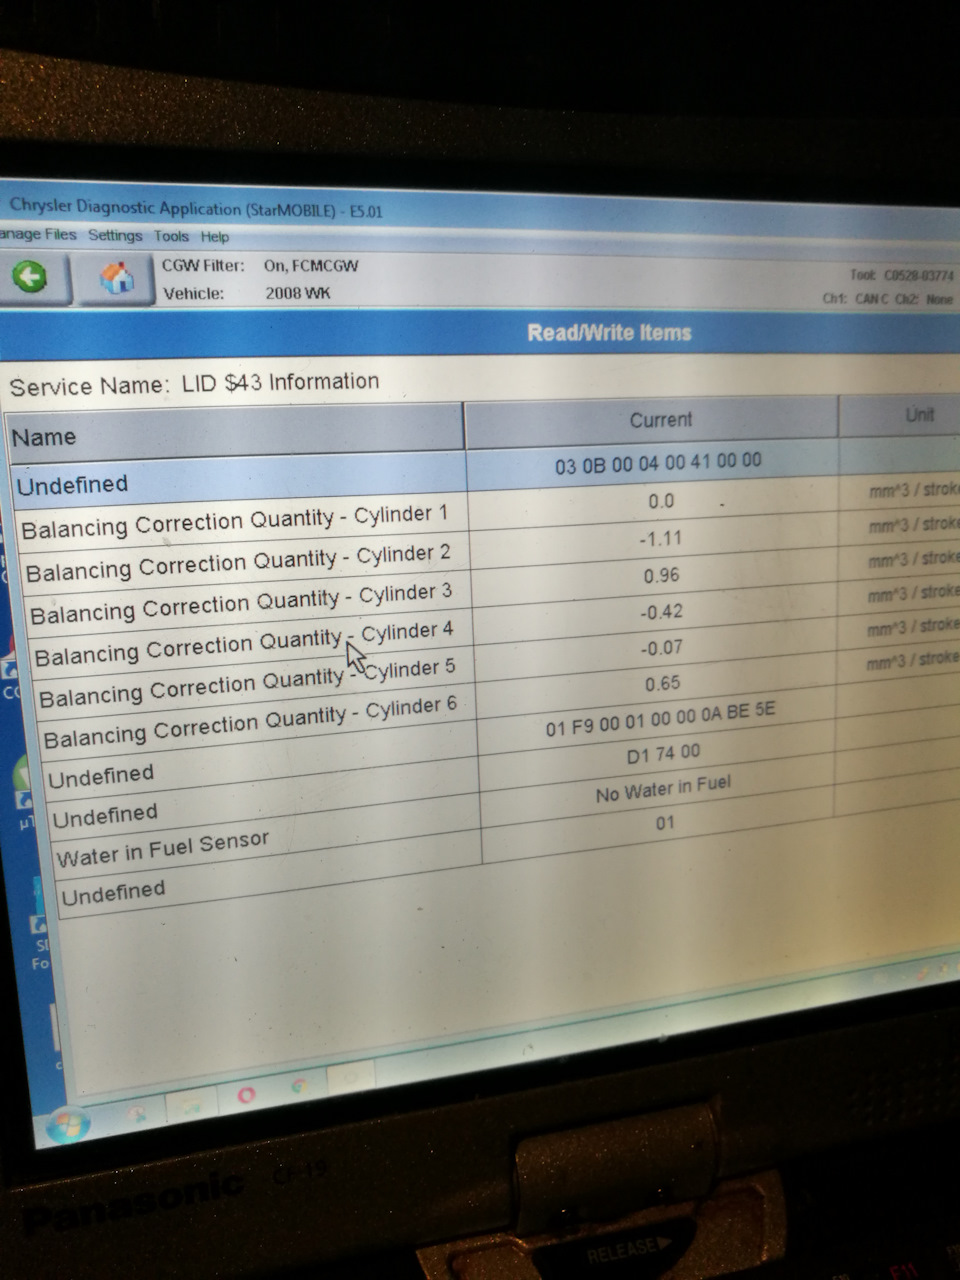The image size is (960, 1280).
Task: Click the Unit column header
Action: point(900,415)
